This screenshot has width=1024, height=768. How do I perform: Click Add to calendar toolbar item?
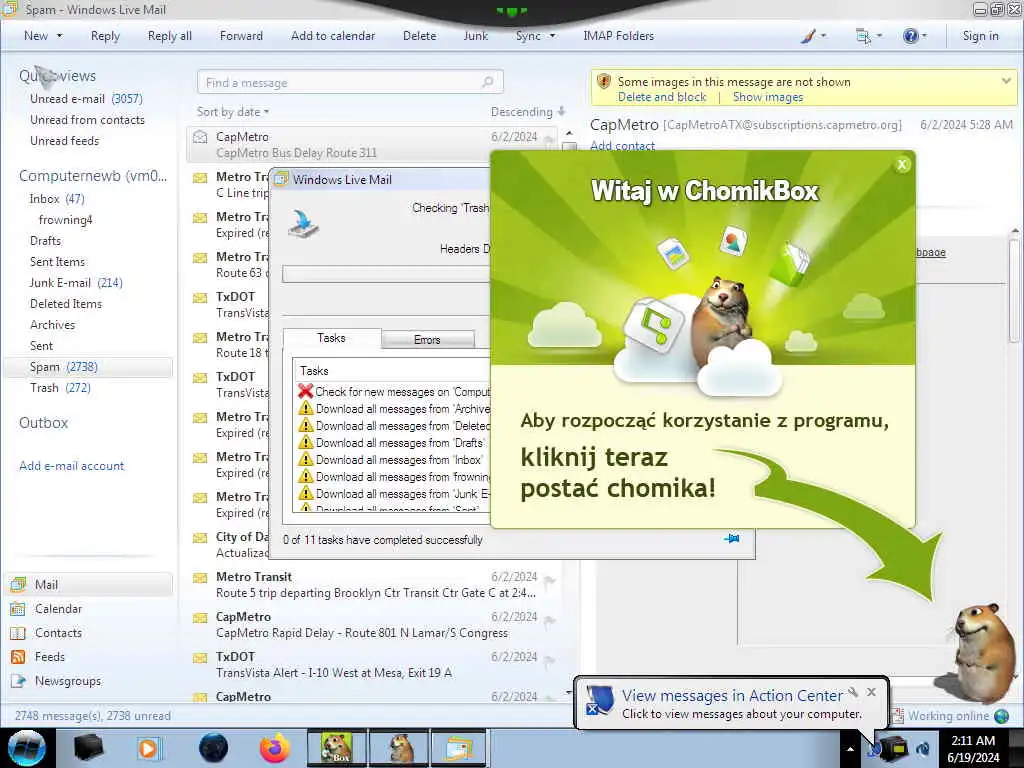[333, 36]
